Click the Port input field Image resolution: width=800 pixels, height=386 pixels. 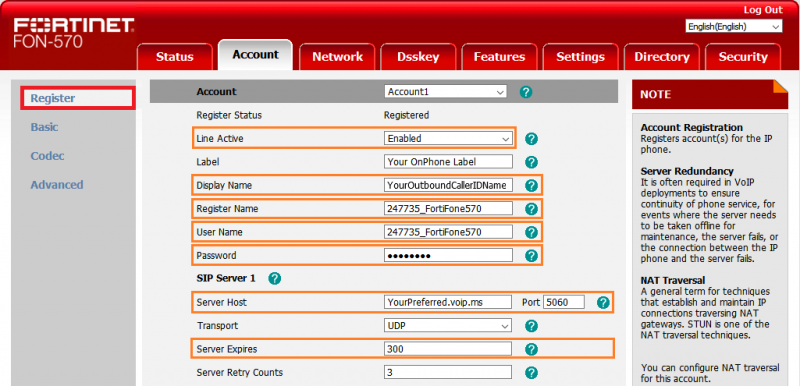point(564,302)
